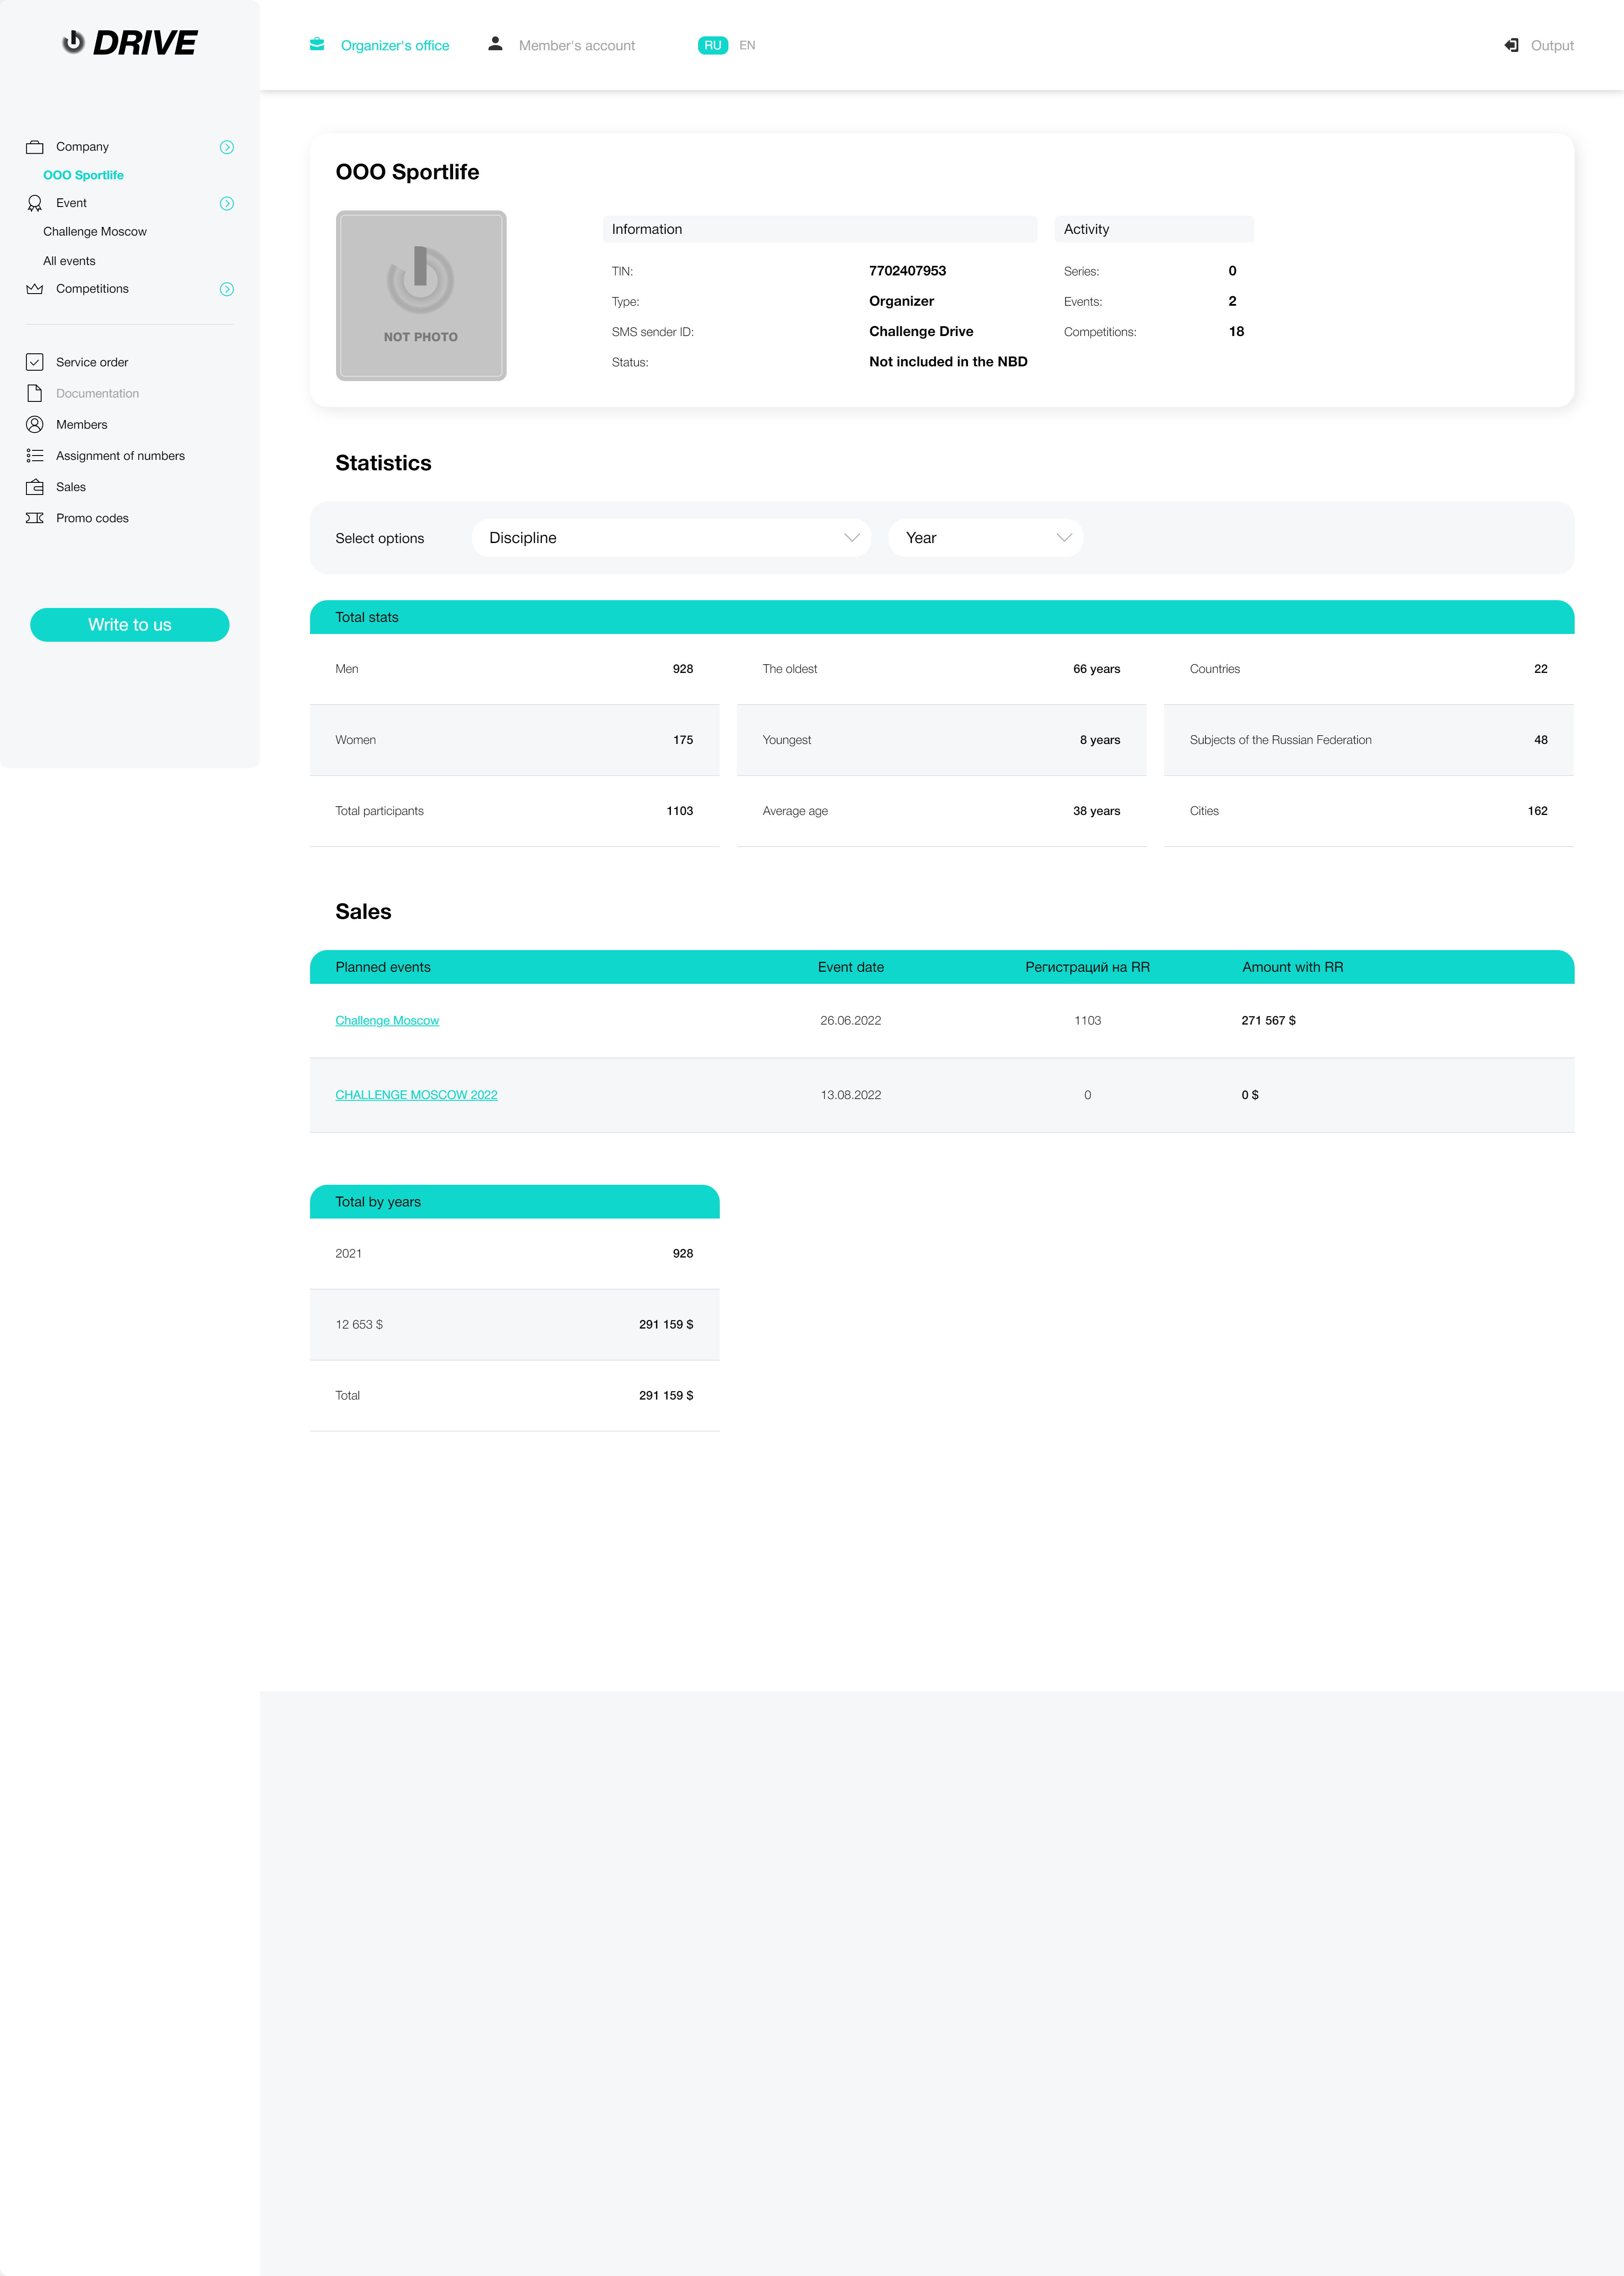
Task: Click the status Not included in the NBD
Action: (948, 362)
